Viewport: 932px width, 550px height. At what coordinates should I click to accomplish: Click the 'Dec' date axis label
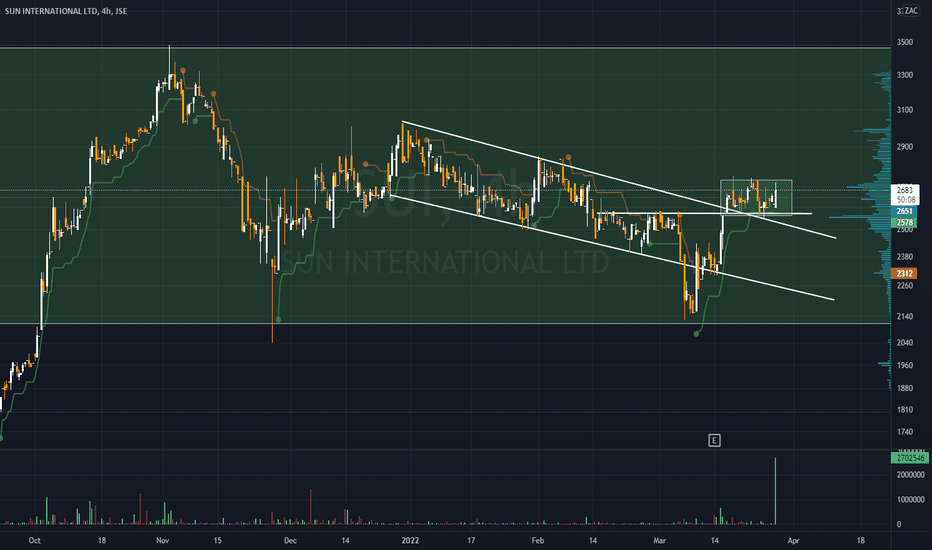point(290,540)
